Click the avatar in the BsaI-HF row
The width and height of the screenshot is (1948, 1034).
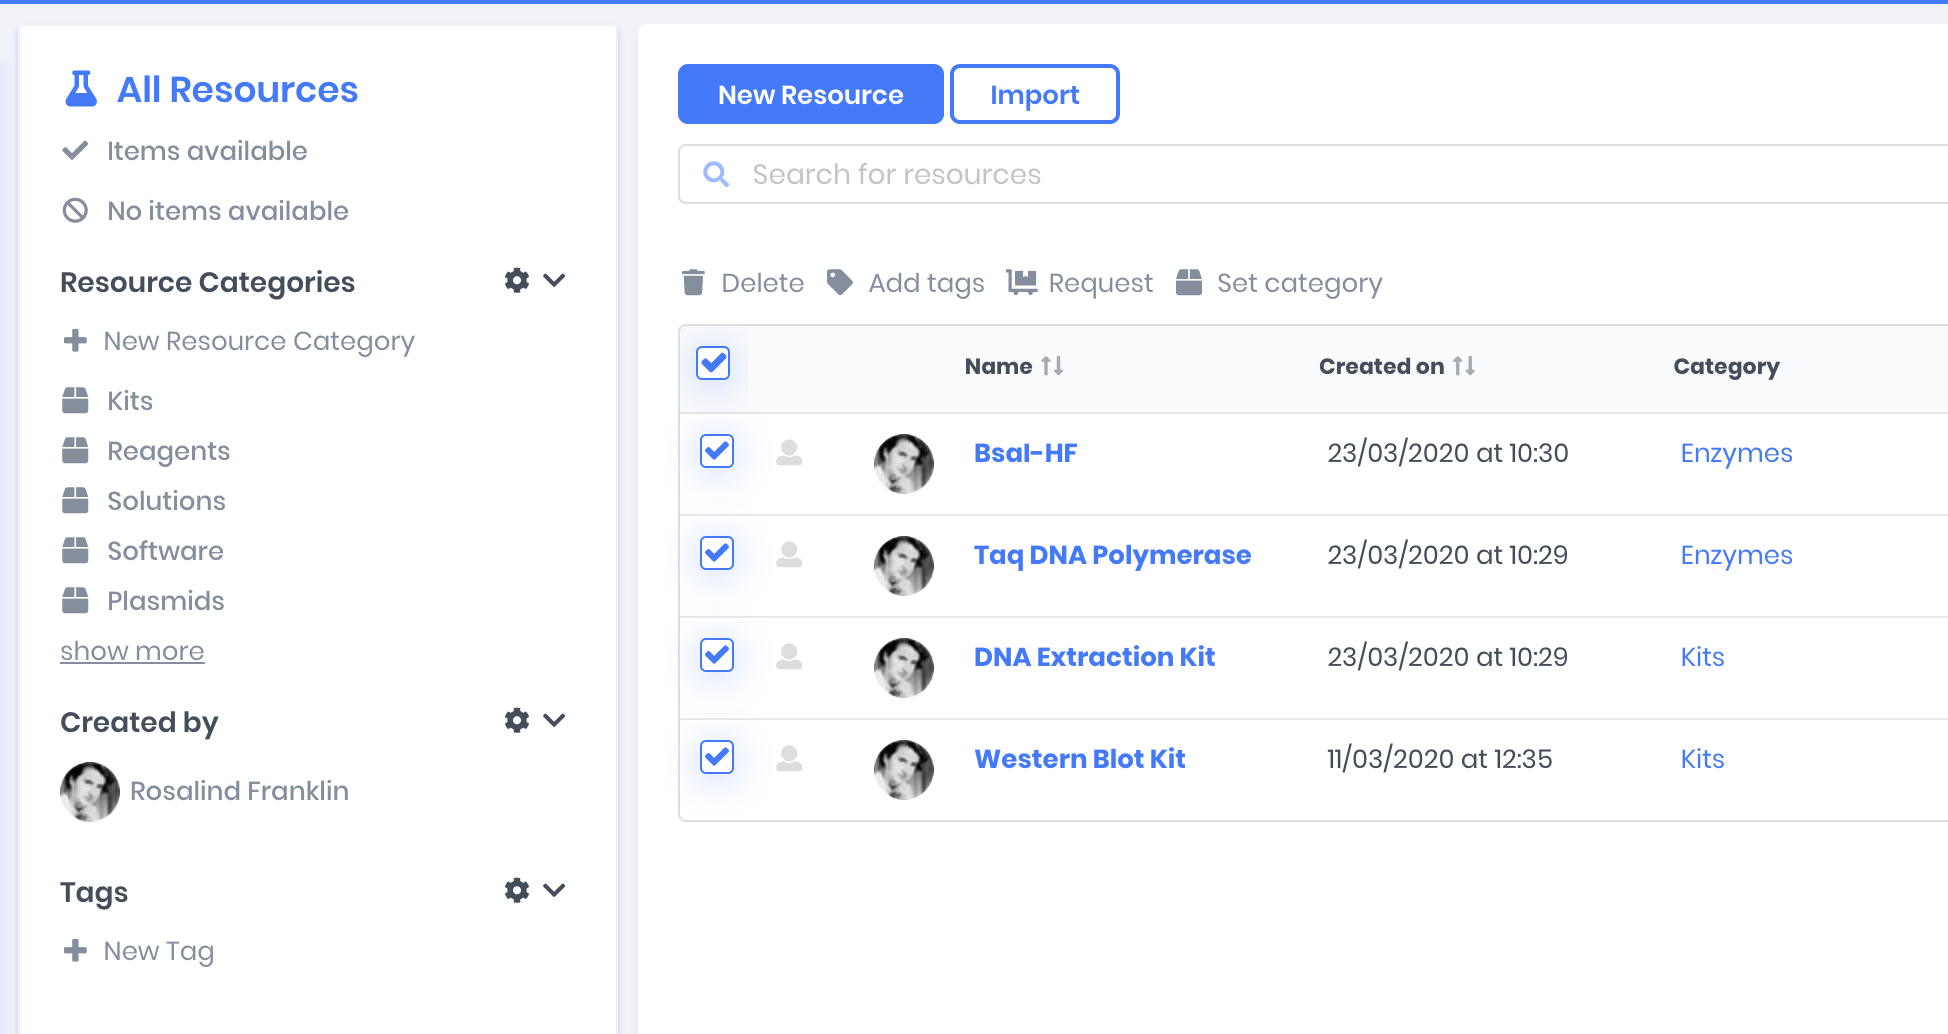click(x=904, y=464)
